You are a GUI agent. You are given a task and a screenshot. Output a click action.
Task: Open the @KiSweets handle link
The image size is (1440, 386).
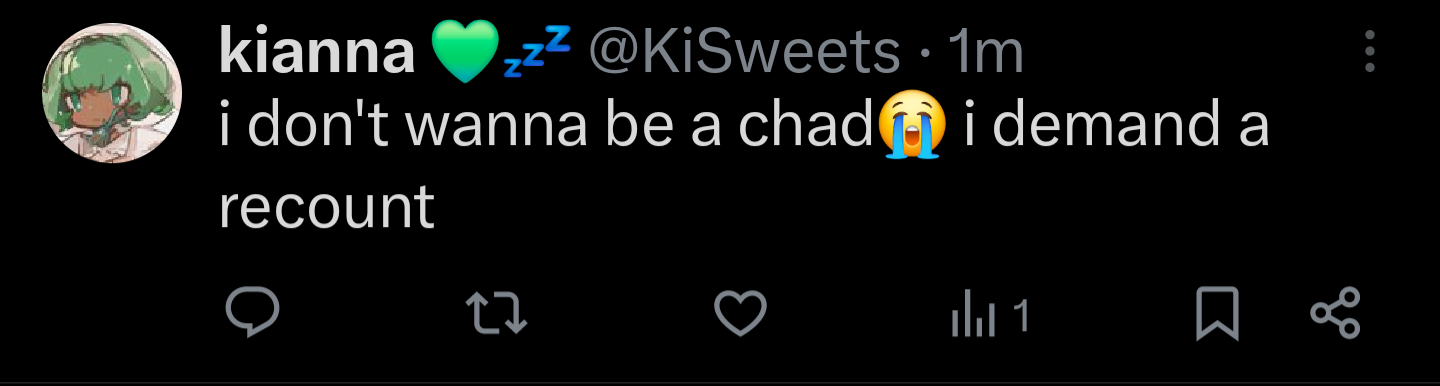coord(744,52)
